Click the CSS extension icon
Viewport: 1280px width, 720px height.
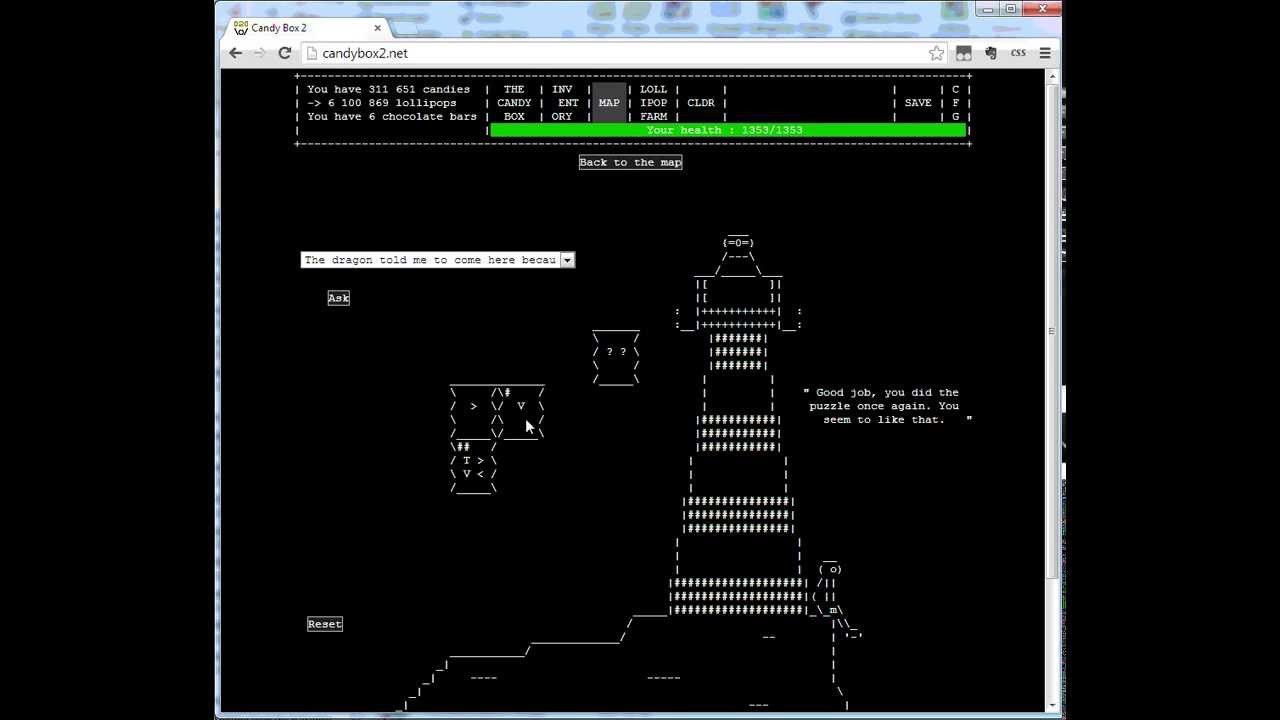(1018, 53)
